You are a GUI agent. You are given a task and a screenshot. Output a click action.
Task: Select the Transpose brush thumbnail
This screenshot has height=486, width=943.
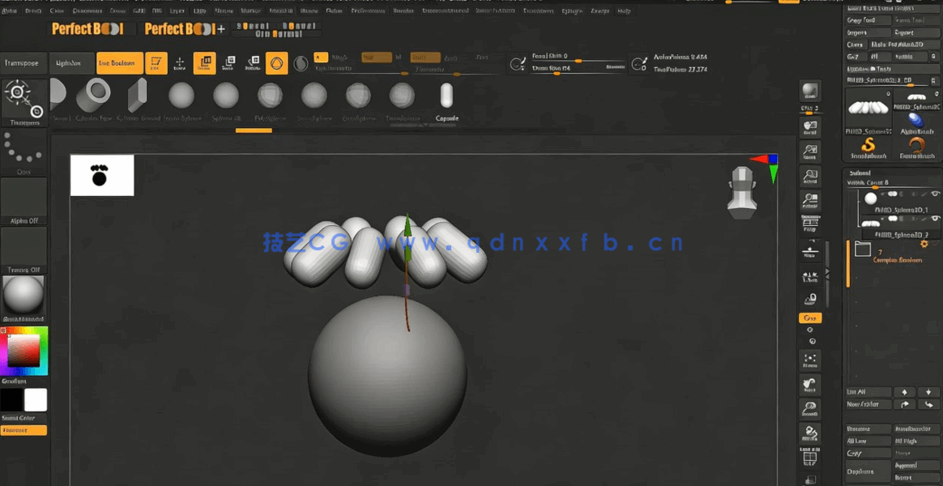tap(24, 102)
